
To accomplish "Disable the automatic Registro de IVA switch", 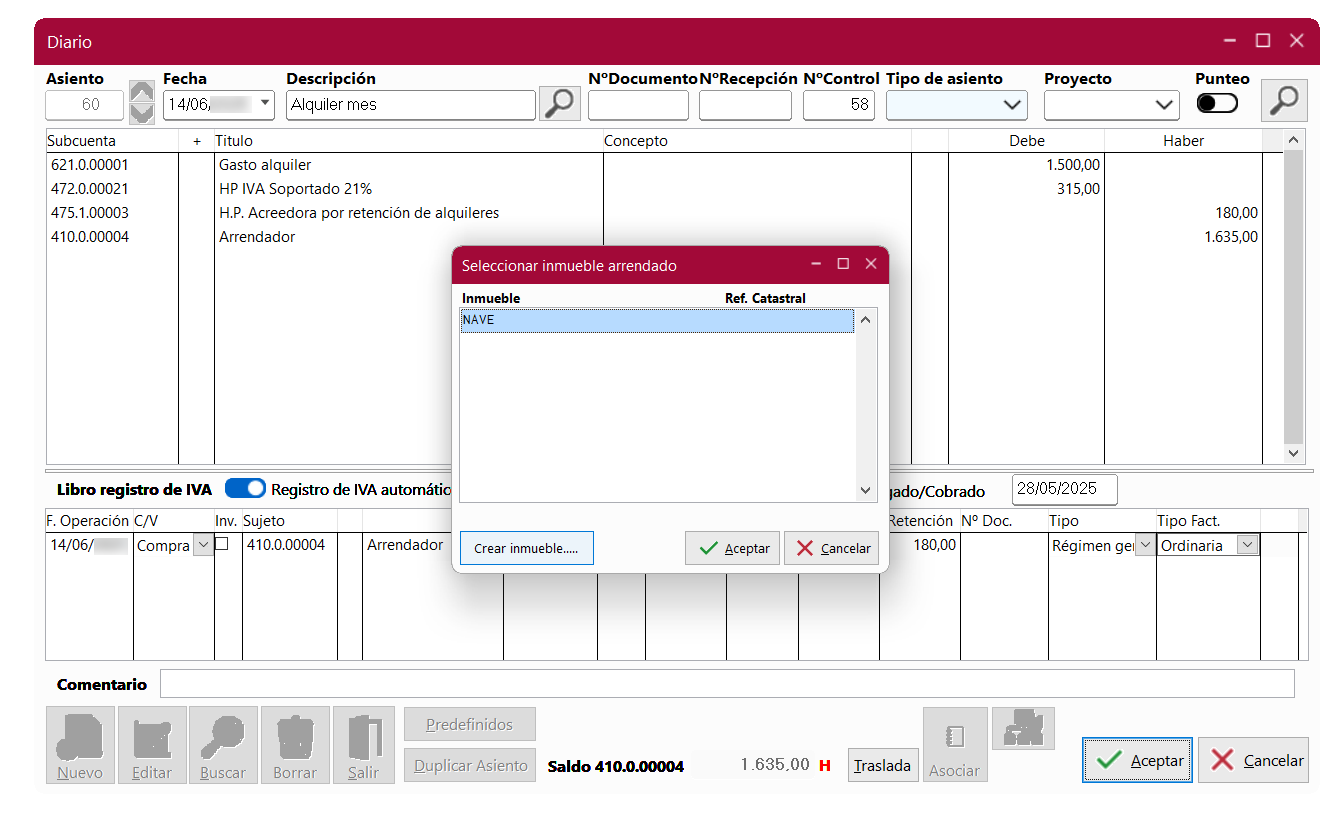I will [x=245, y=489].
